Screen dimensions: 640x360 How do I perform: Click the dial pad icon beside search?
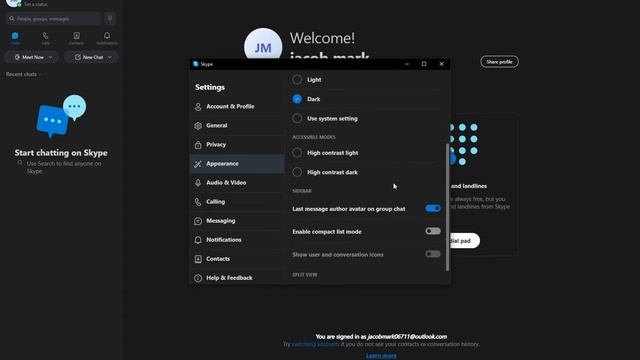click(110, 18)
